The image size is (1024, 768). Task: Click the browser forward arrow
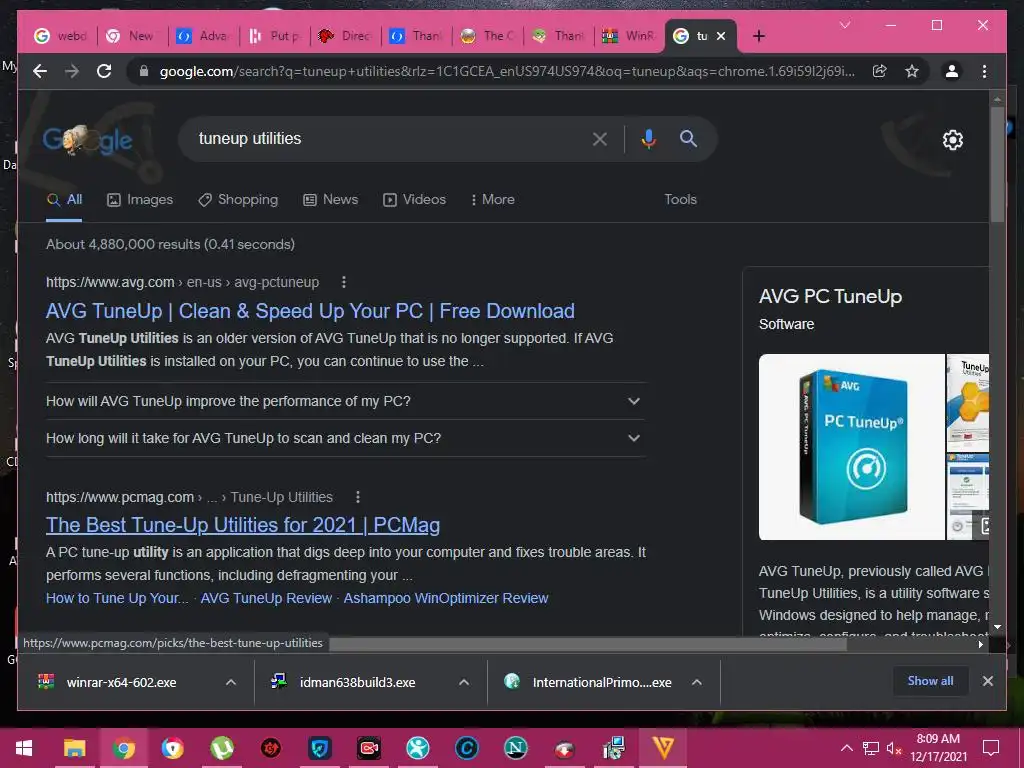pyautogui.click(x=72, y=71)
